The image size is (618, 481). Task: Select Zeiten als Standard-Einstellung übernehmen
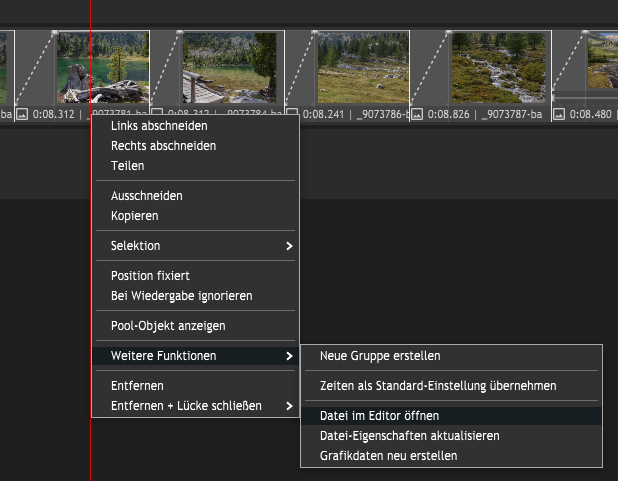click(451, 386)
